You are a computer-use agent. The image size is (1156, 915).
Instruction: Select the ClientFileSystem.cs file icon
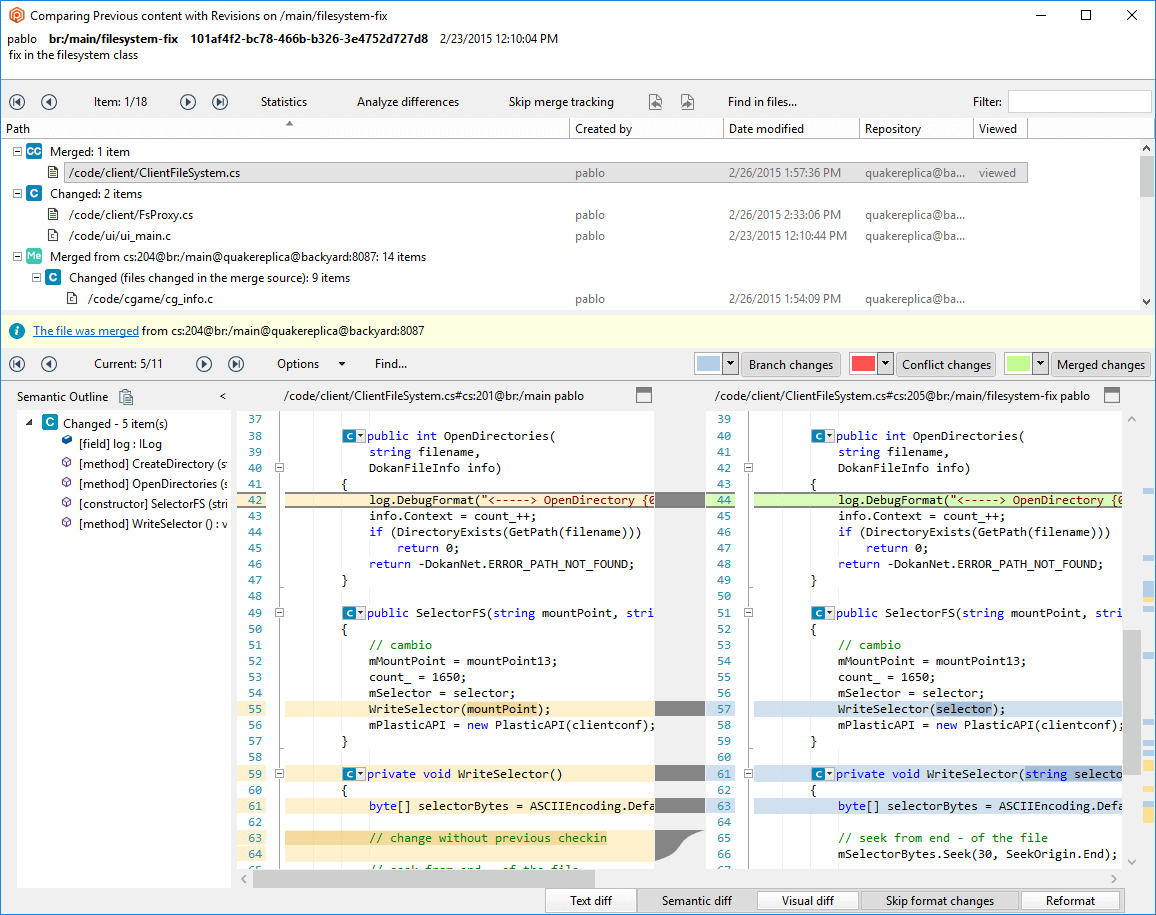click(x=52, y=173)
